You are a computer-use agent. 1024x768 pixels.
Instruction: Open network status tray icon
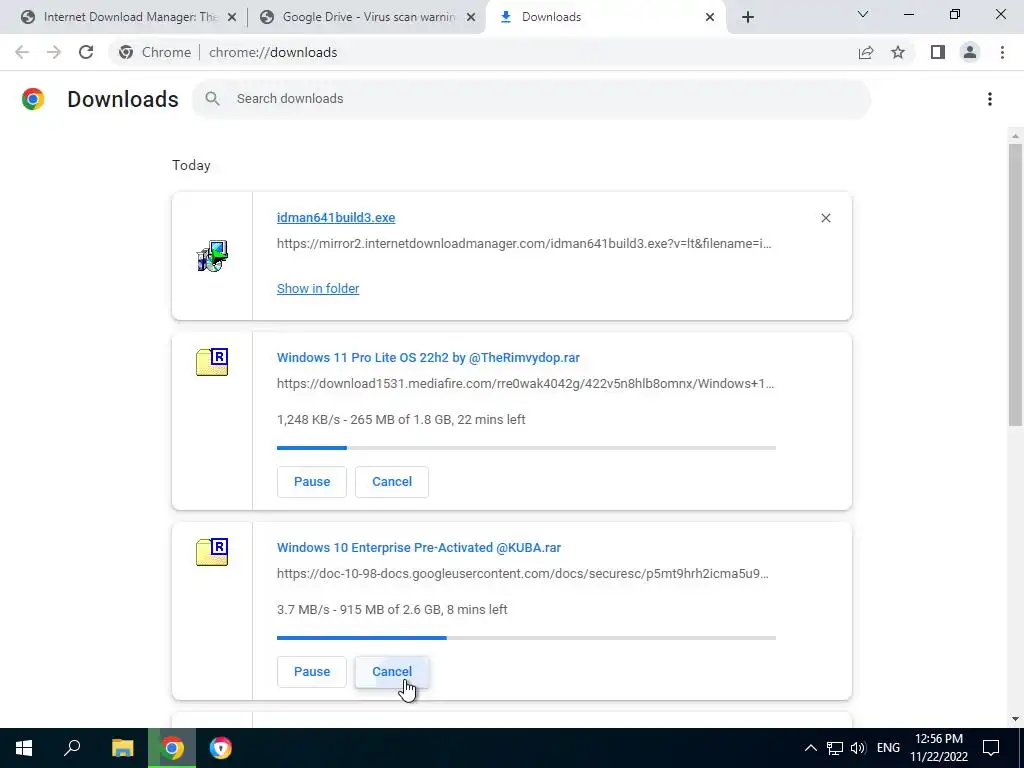coord(835,748)
